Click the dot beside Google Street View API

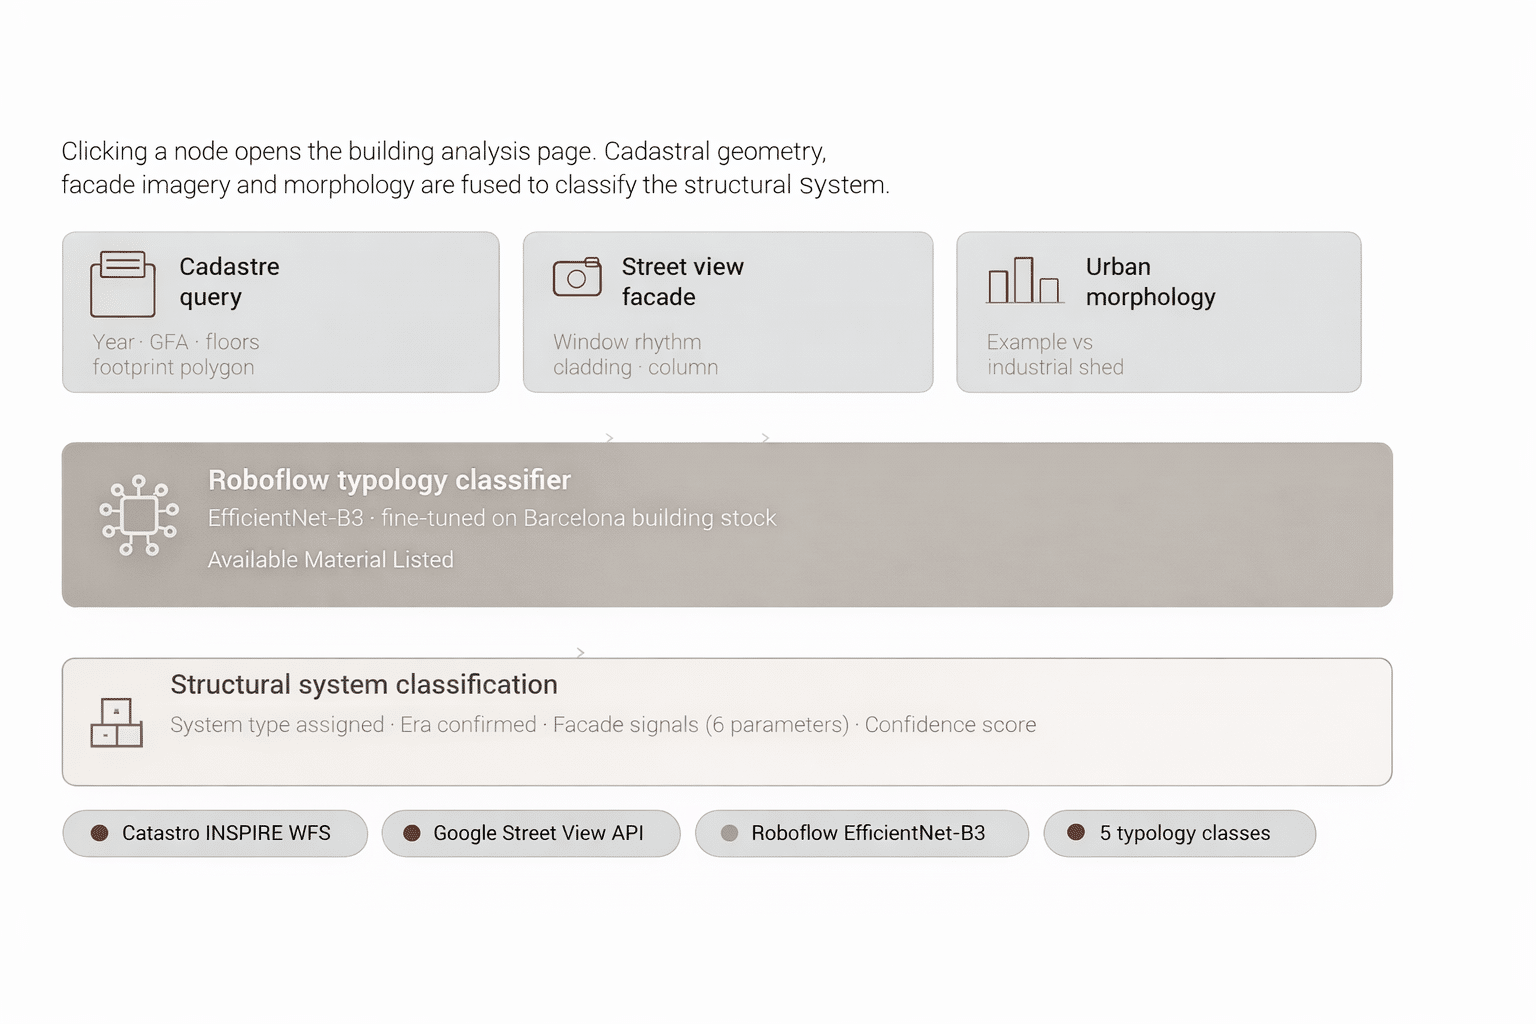pos(411,833)
